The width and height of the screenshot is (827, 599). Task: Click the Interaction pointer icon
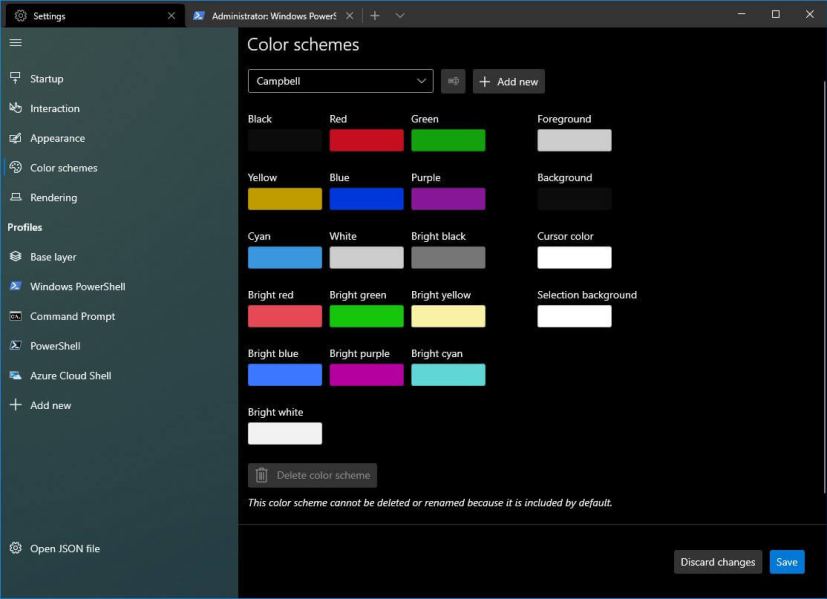click(15, 108)
